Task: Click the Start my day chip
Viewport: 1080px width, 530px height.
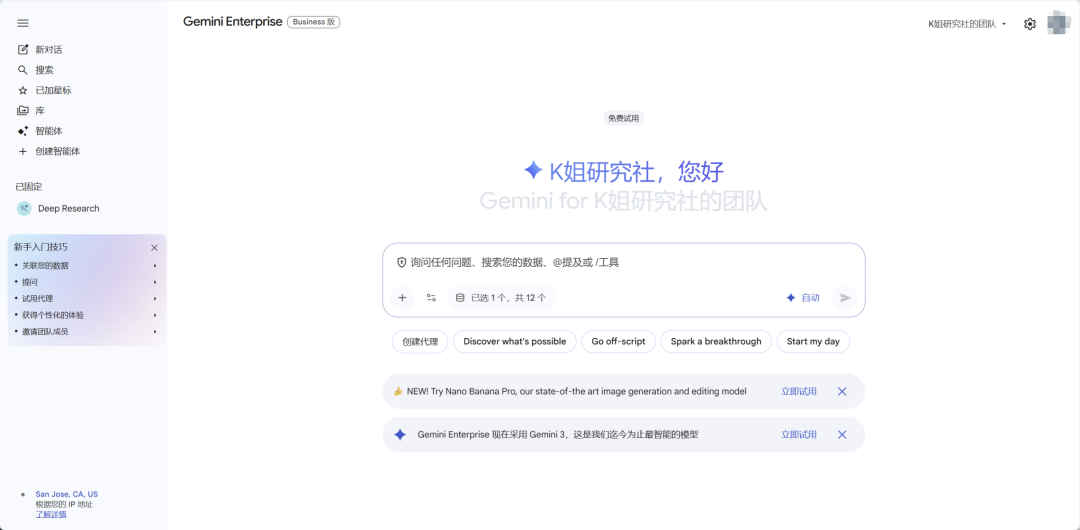Action: pos(813,341)
